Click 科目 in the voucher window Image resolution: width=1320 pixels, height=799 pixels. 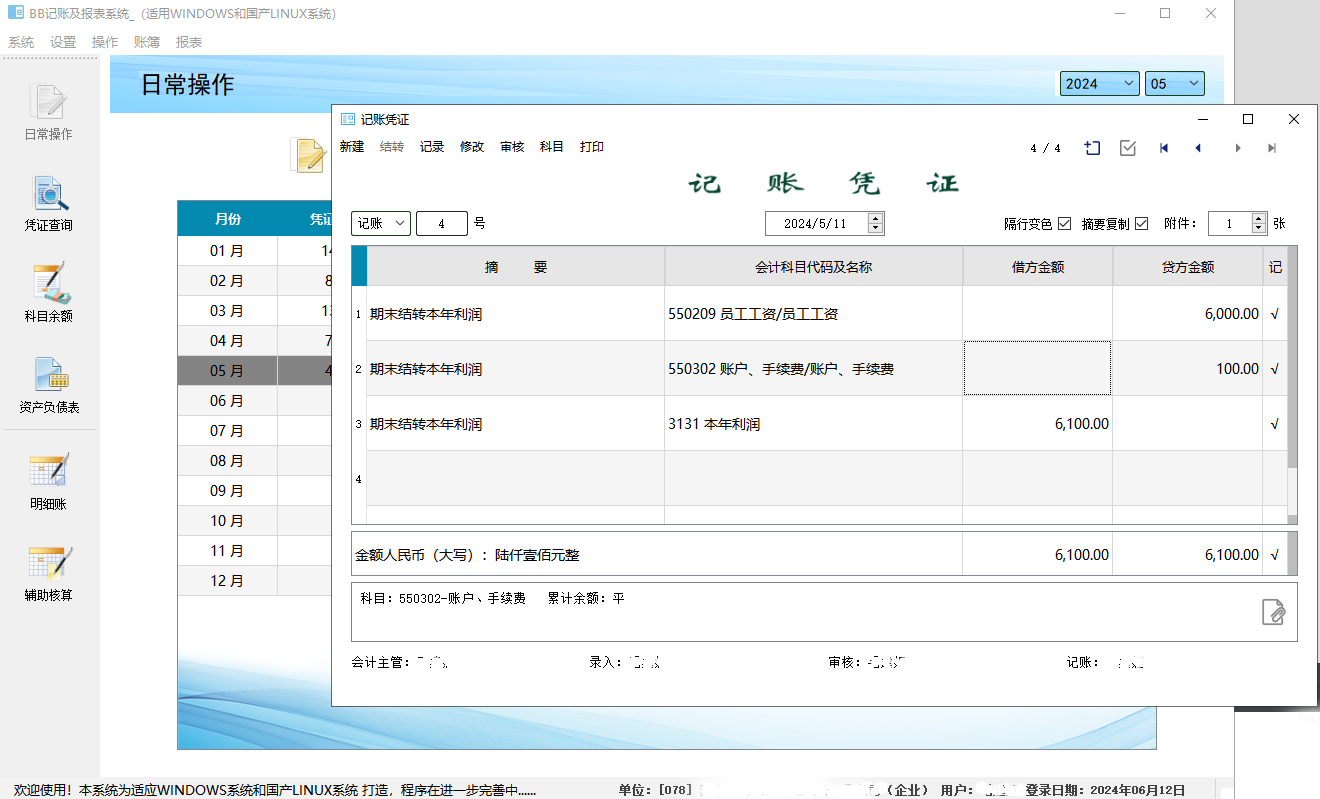point(552,147)
